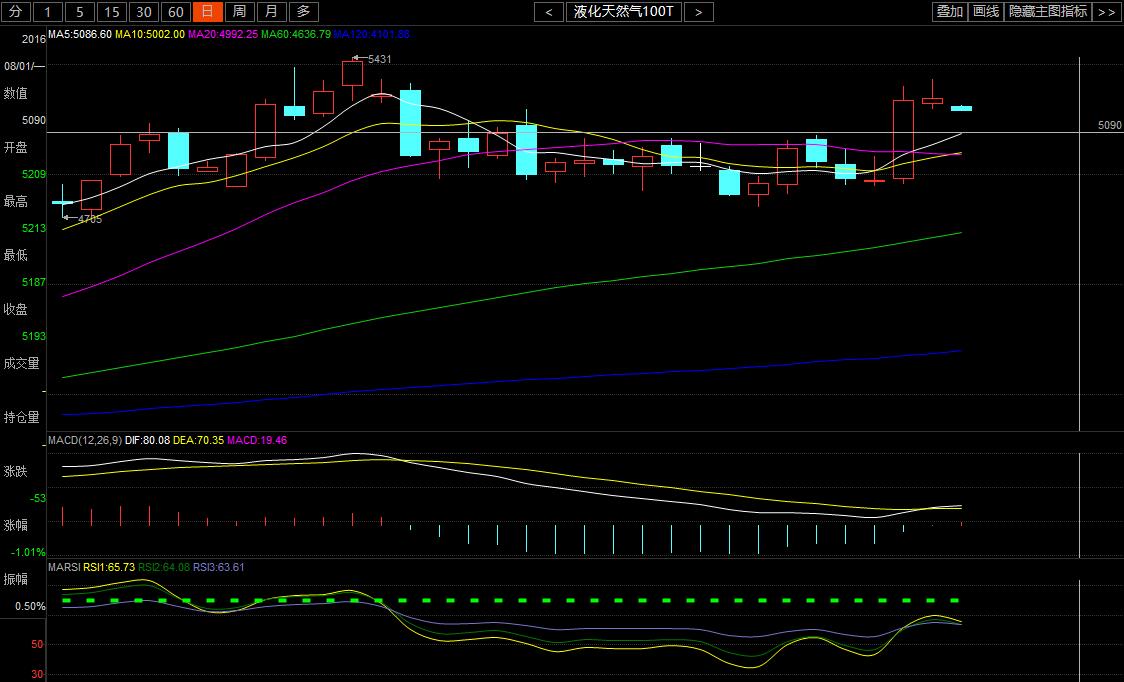Select the 日 (daily) chart tab

[x=207, y=12]
